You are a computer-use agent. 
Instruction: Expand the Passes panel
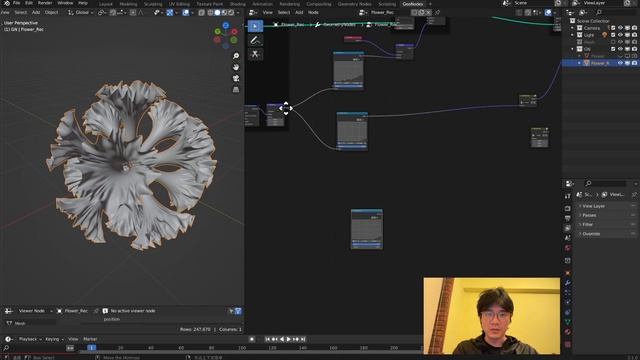click(x=606, y=215)
